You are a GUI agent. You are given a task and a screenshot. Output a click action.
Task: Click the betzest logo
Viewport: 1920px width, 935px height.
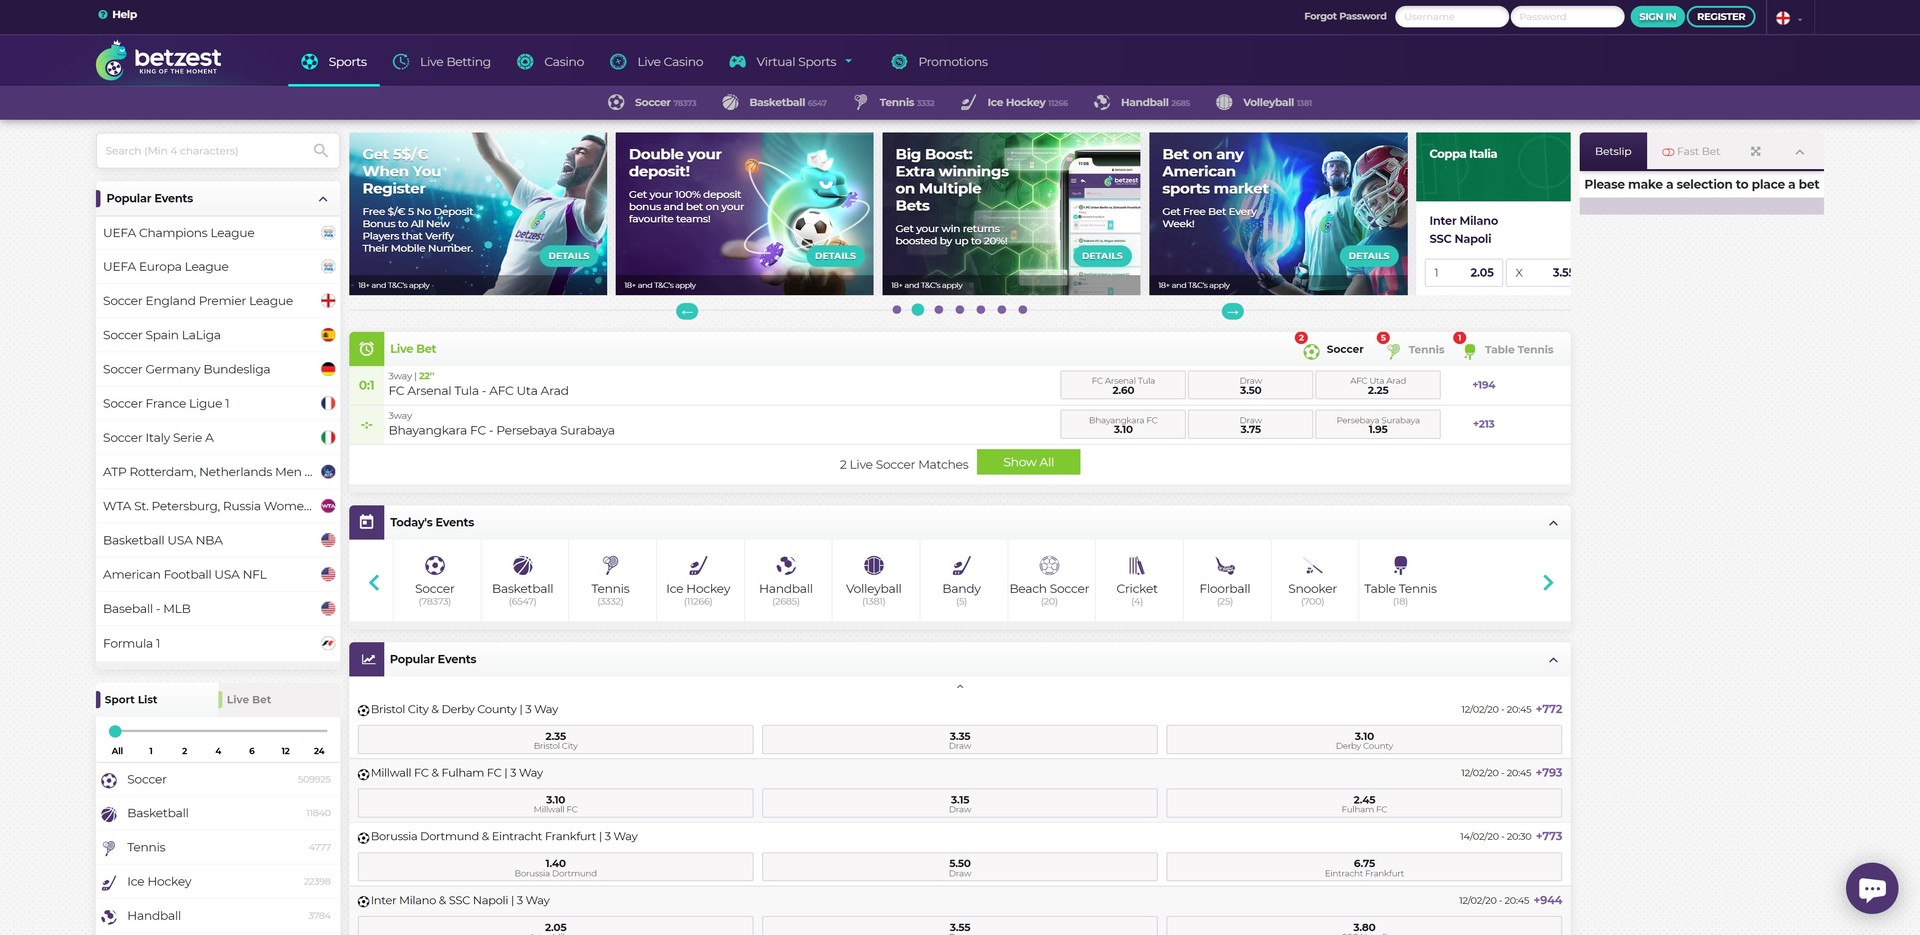coord(160,61)
